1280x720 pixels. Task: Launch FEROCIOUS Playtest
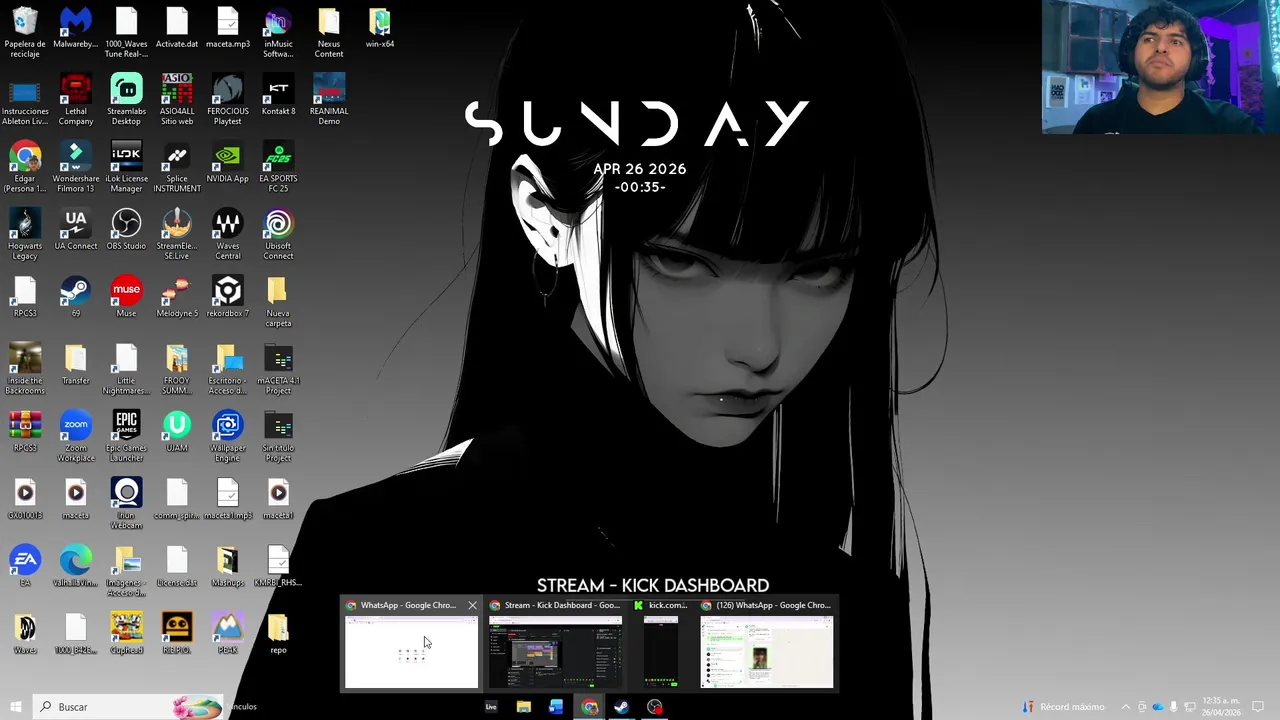pyautogui.click(x=228, y=99)
